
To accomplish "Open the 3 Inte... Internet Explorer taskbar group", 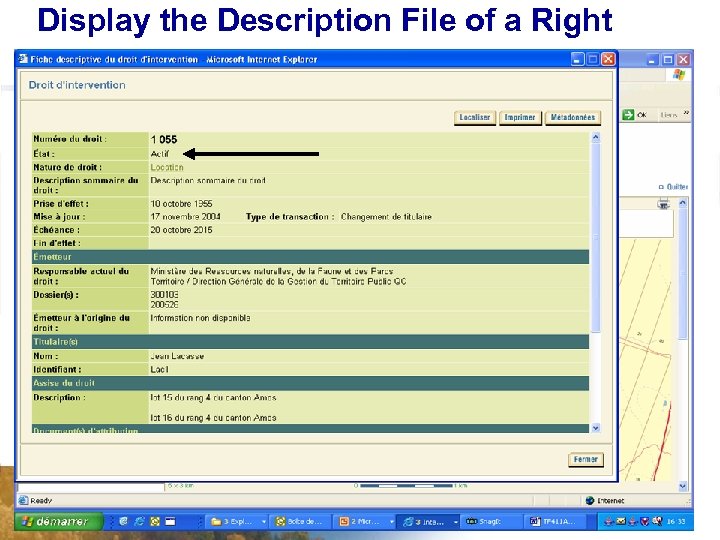I will pyautogui.click(x=429, y=522).
